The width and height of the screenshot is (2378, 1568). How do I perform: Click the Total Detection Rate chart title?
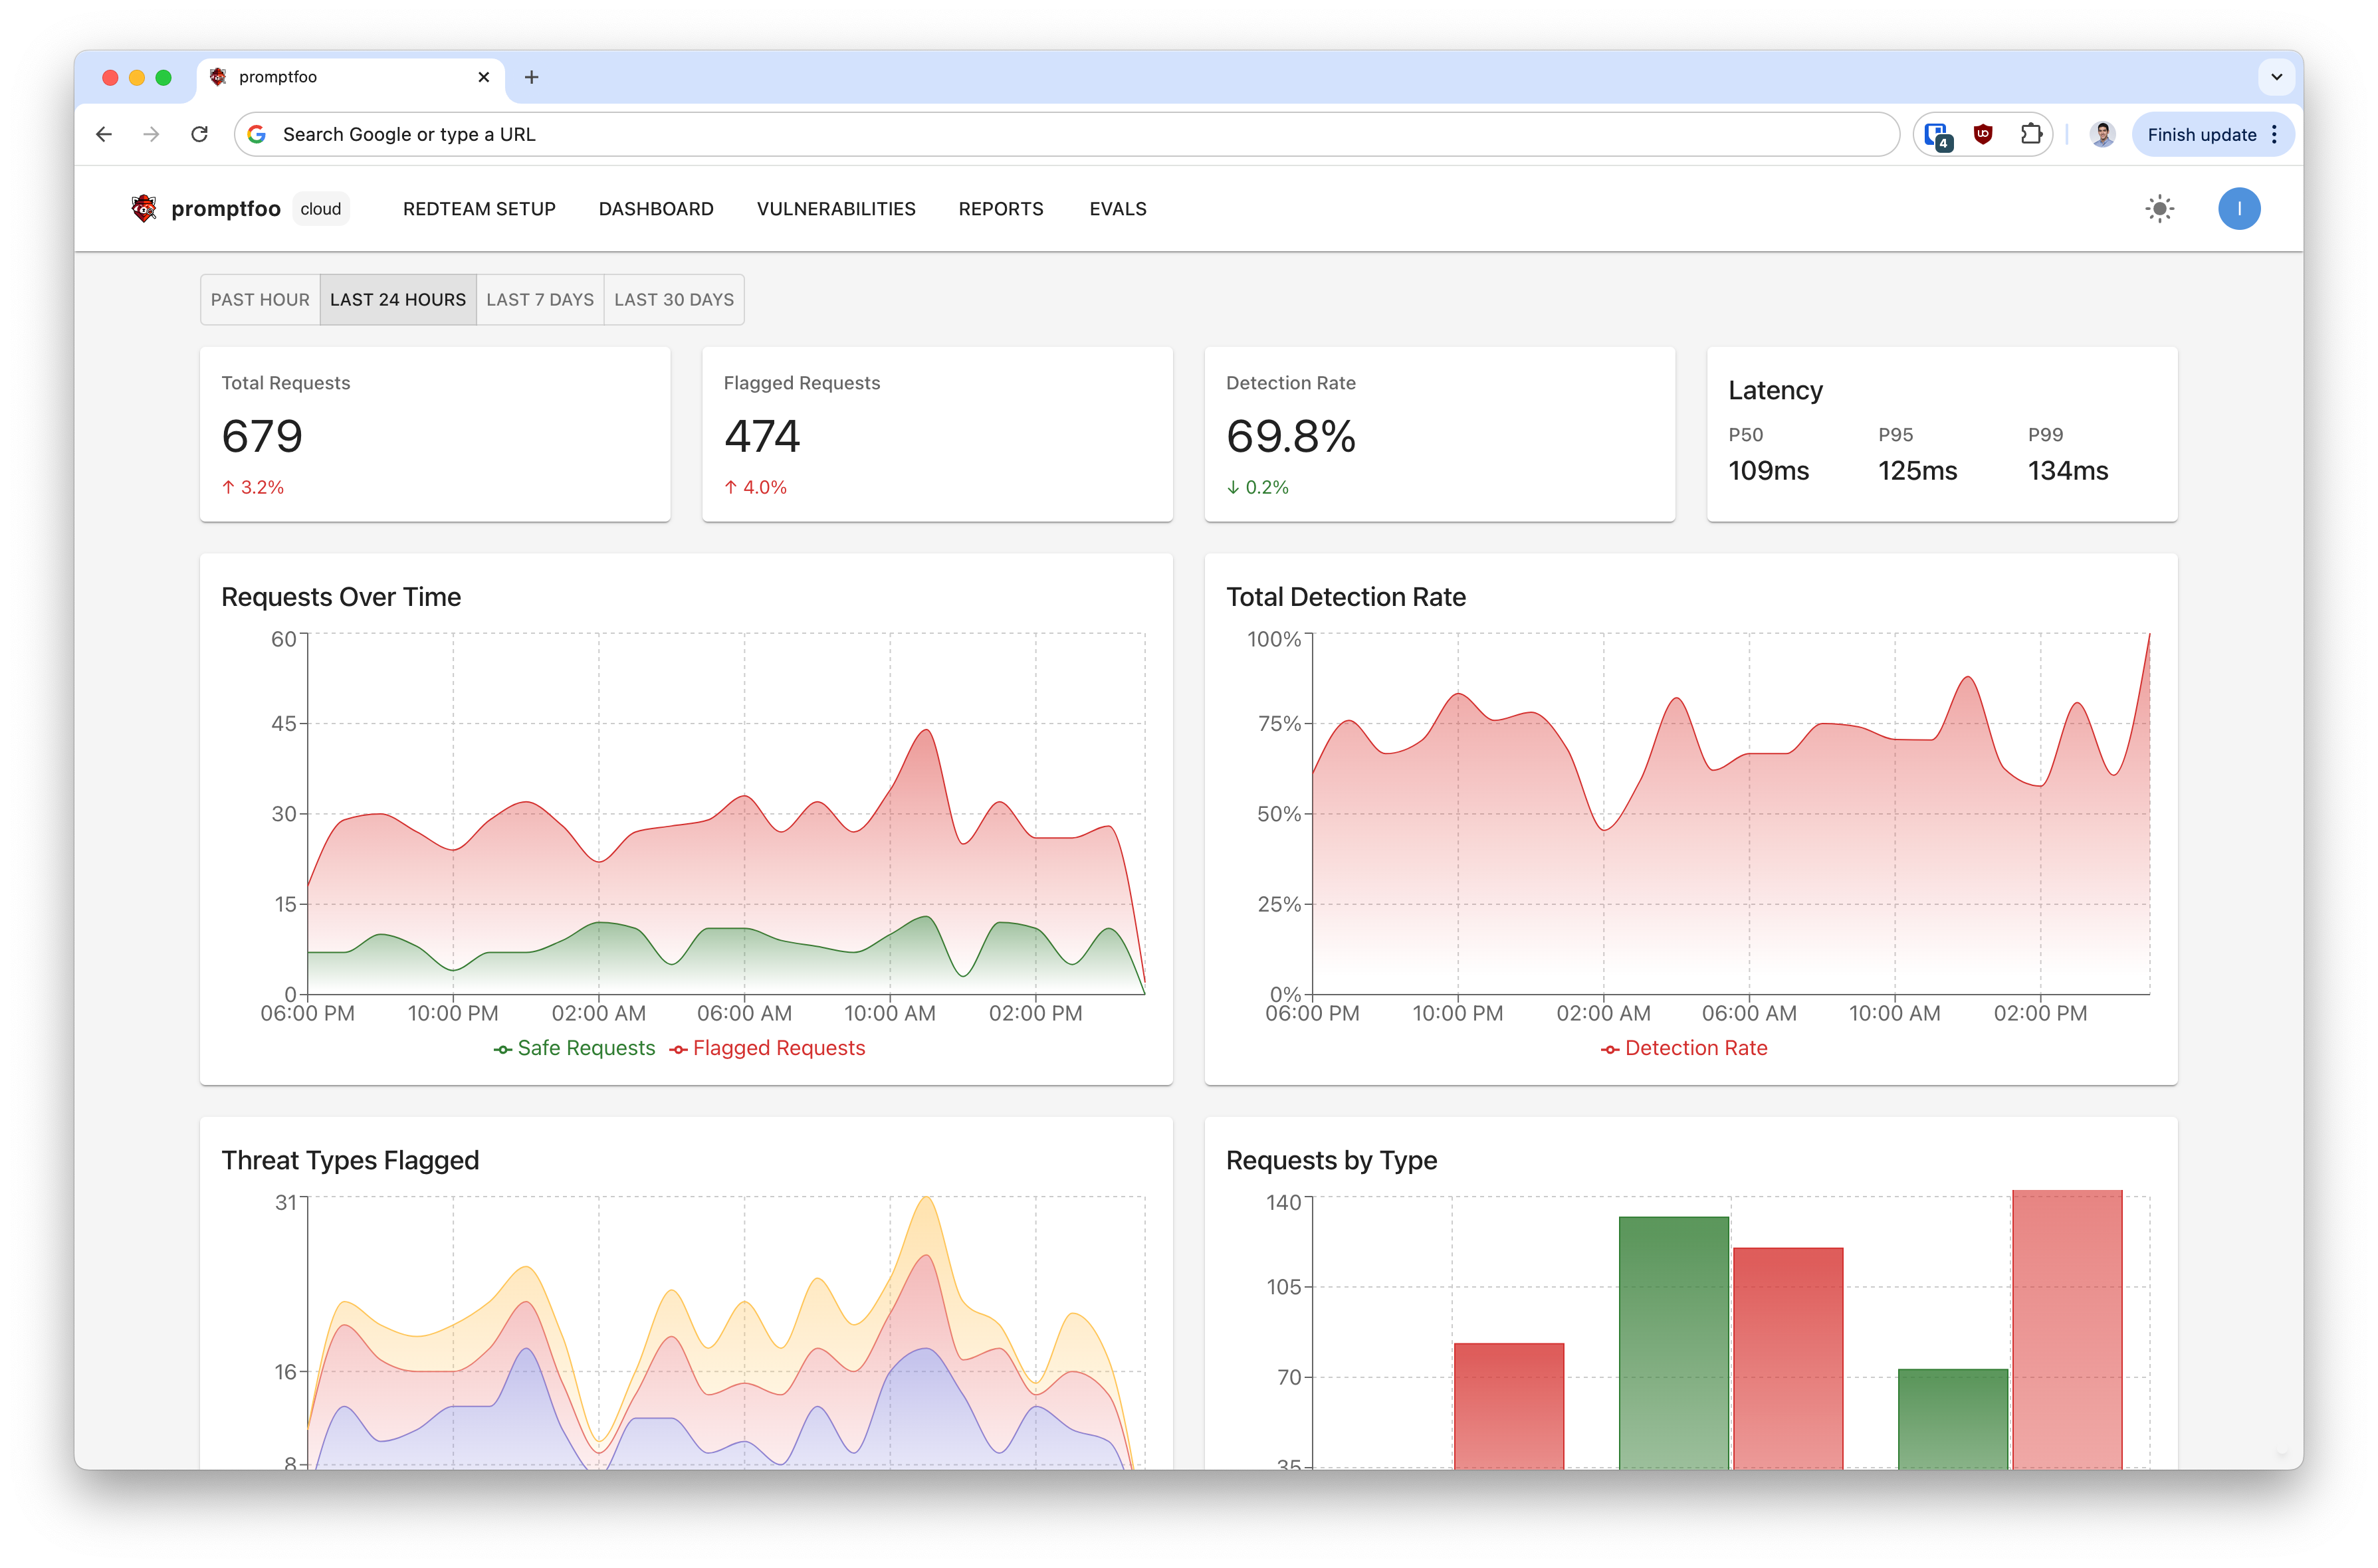[1345, 597]
